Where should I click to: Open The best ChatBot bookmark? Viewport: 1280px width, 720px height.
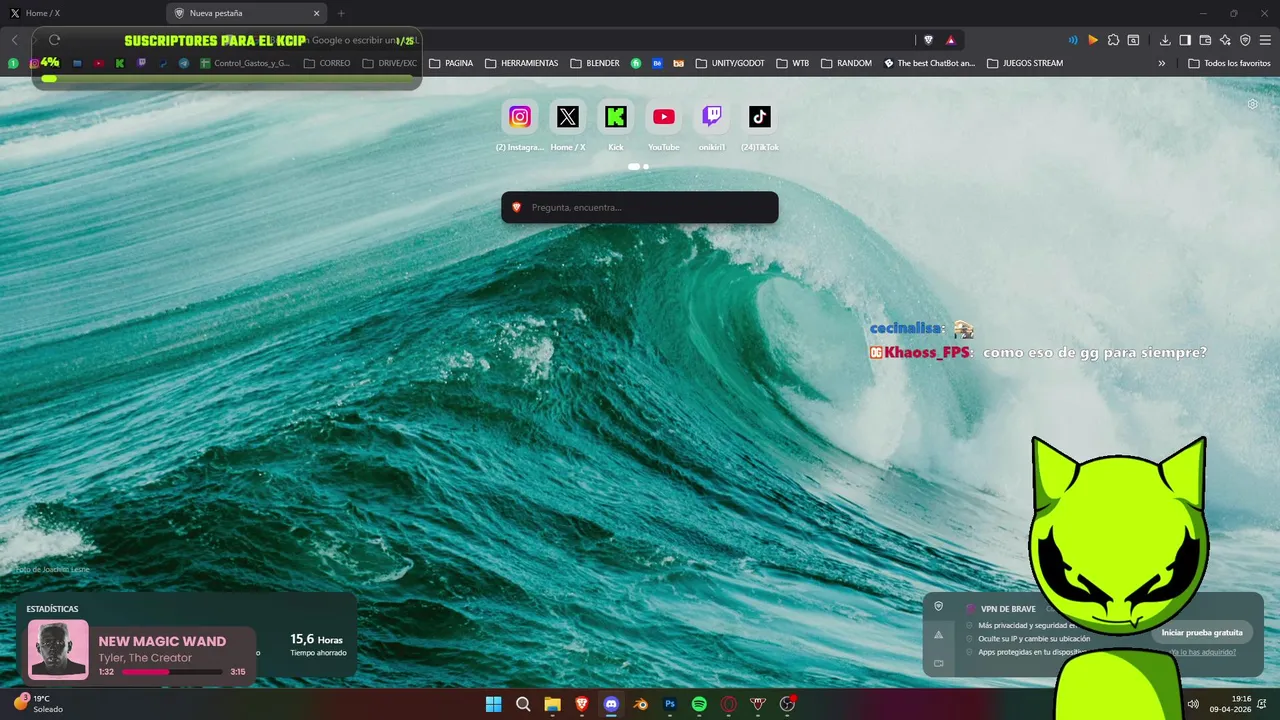[929, 63]
